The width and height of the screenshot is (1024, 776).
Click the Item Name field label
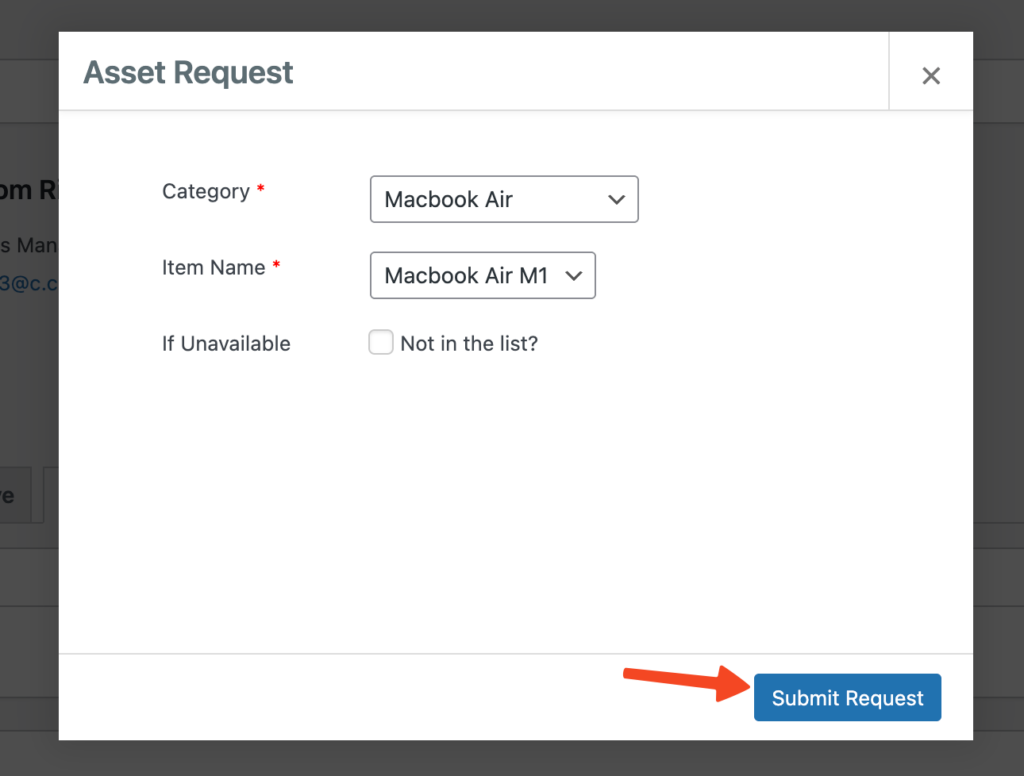pyautogui.click(x=213, y=267)
